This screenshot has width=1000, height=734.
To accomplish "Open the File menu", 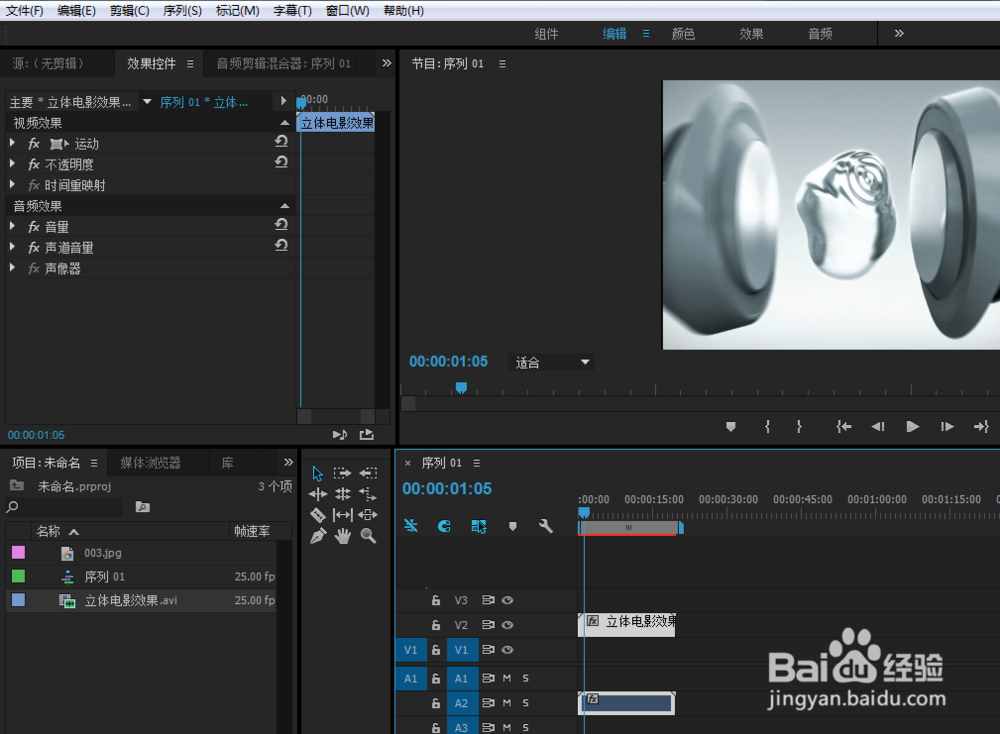I will point(24,11).
